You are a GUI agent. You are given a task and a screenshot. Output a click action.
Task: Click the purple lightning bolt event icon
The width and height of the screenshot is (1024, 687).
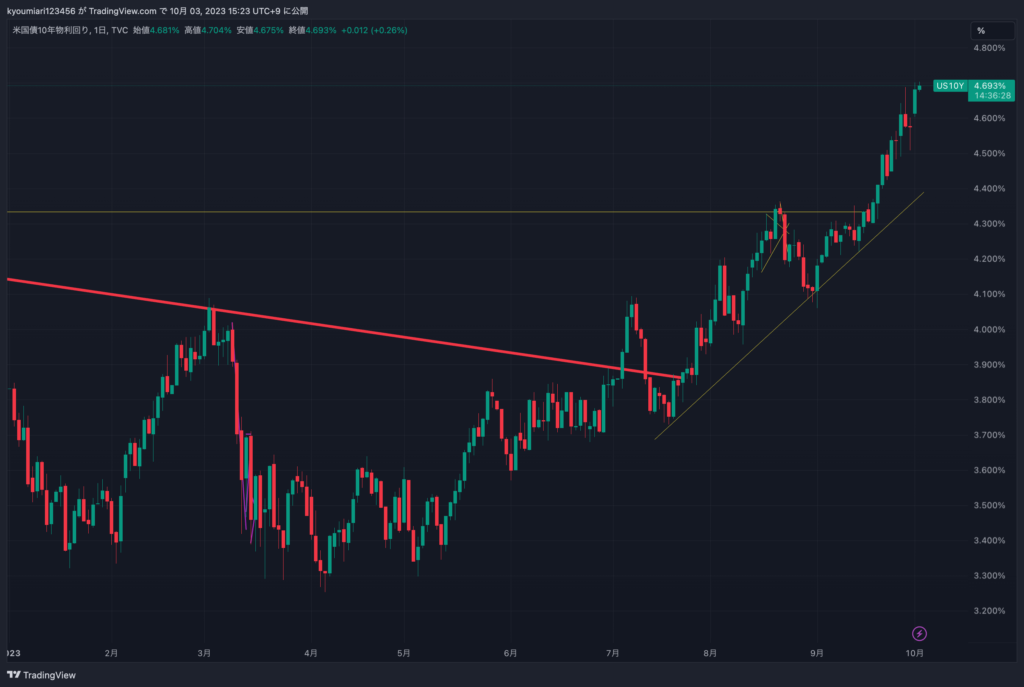(x=919, y=633)
